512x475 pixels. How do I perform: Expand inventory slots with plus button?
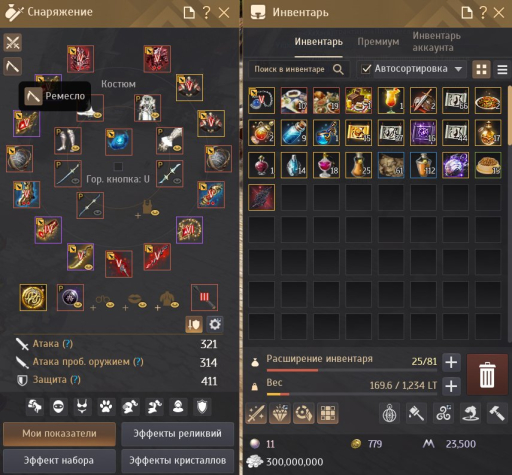click(451, 362)
